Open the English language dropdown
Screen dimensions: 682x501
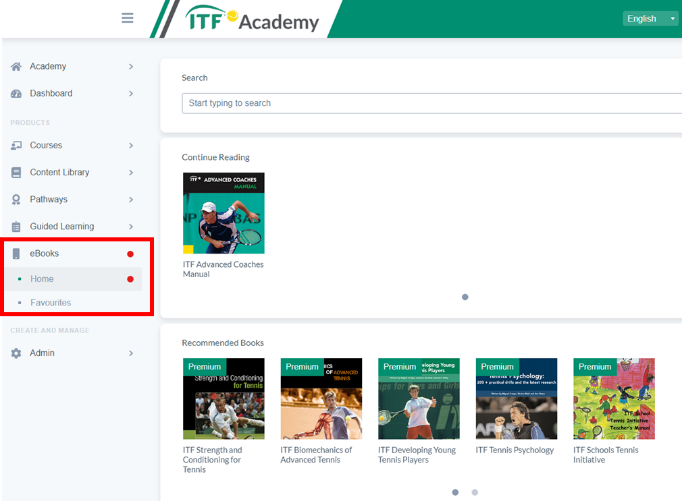(650, 19)
